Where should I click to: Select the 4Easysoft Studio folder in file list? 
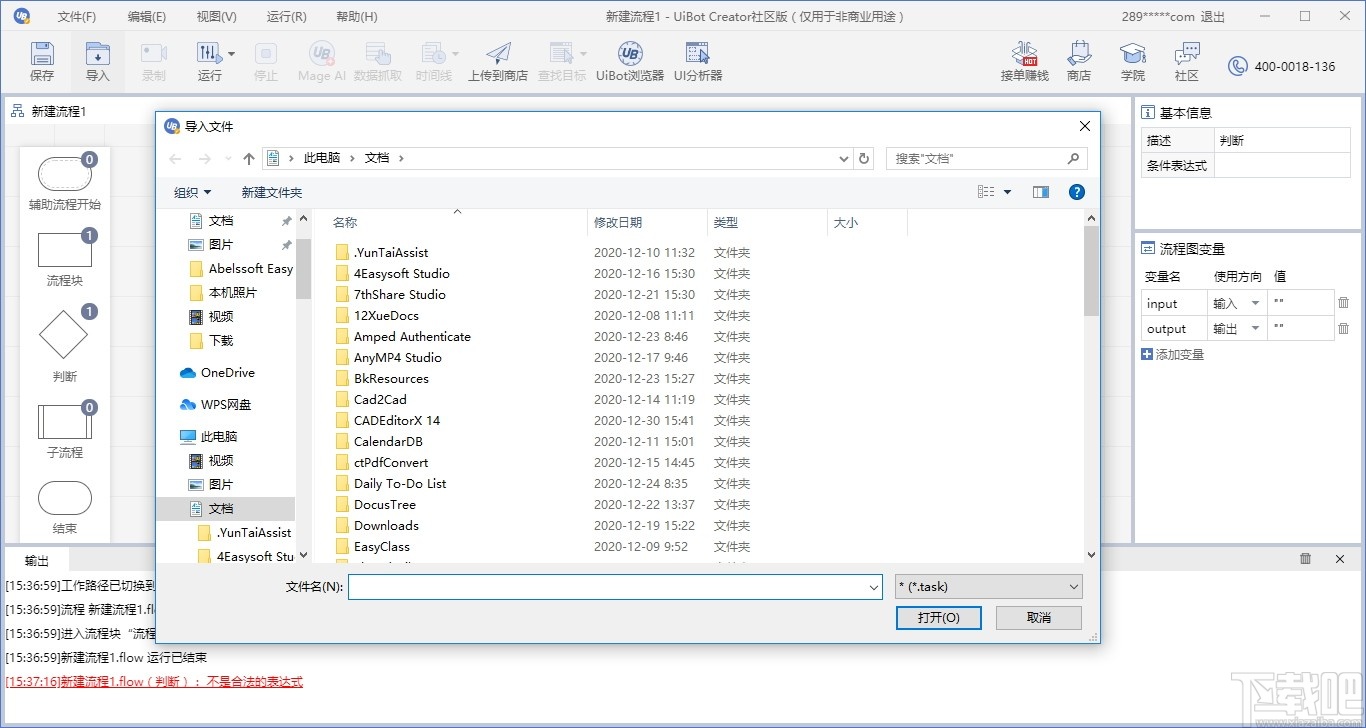401,273
